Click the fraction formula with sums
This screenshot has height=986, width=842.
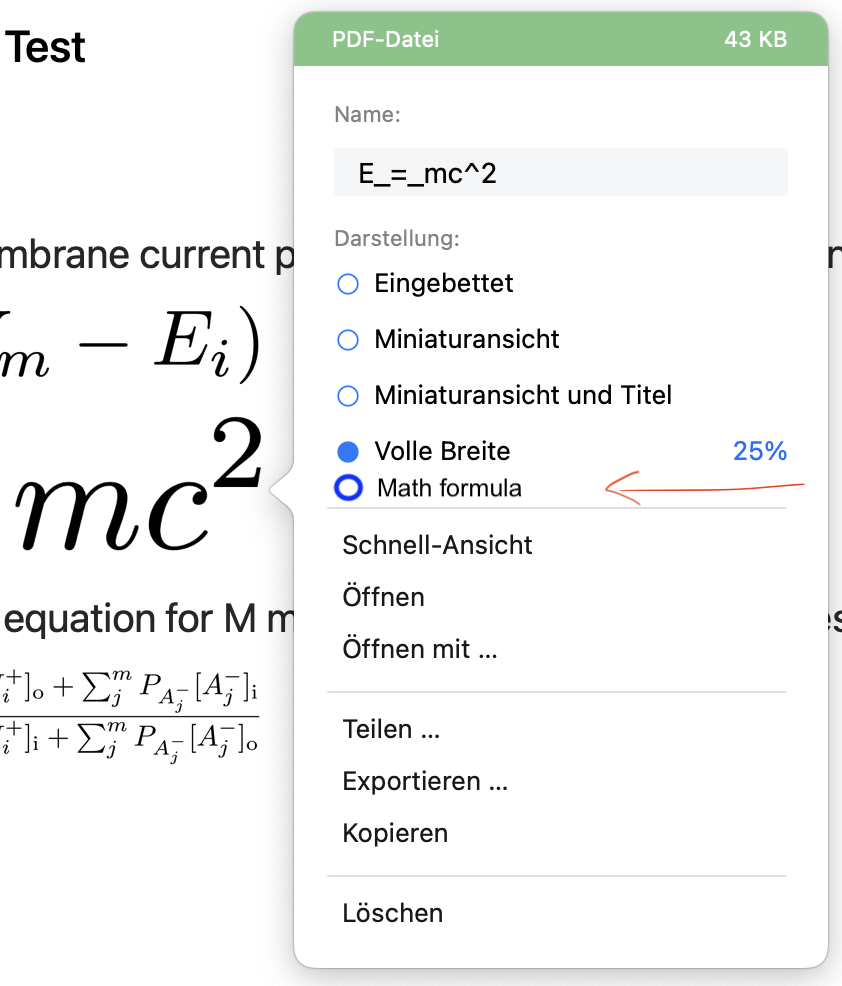click(129, 717)
